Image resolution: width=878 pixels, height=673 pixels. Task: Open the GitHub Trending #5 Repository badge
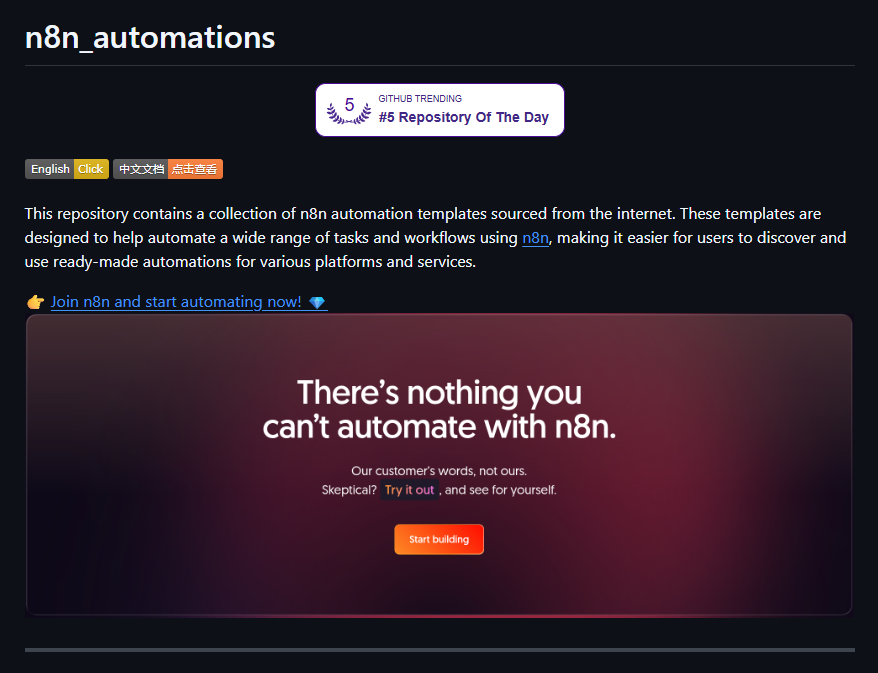(x=440, y=110)
